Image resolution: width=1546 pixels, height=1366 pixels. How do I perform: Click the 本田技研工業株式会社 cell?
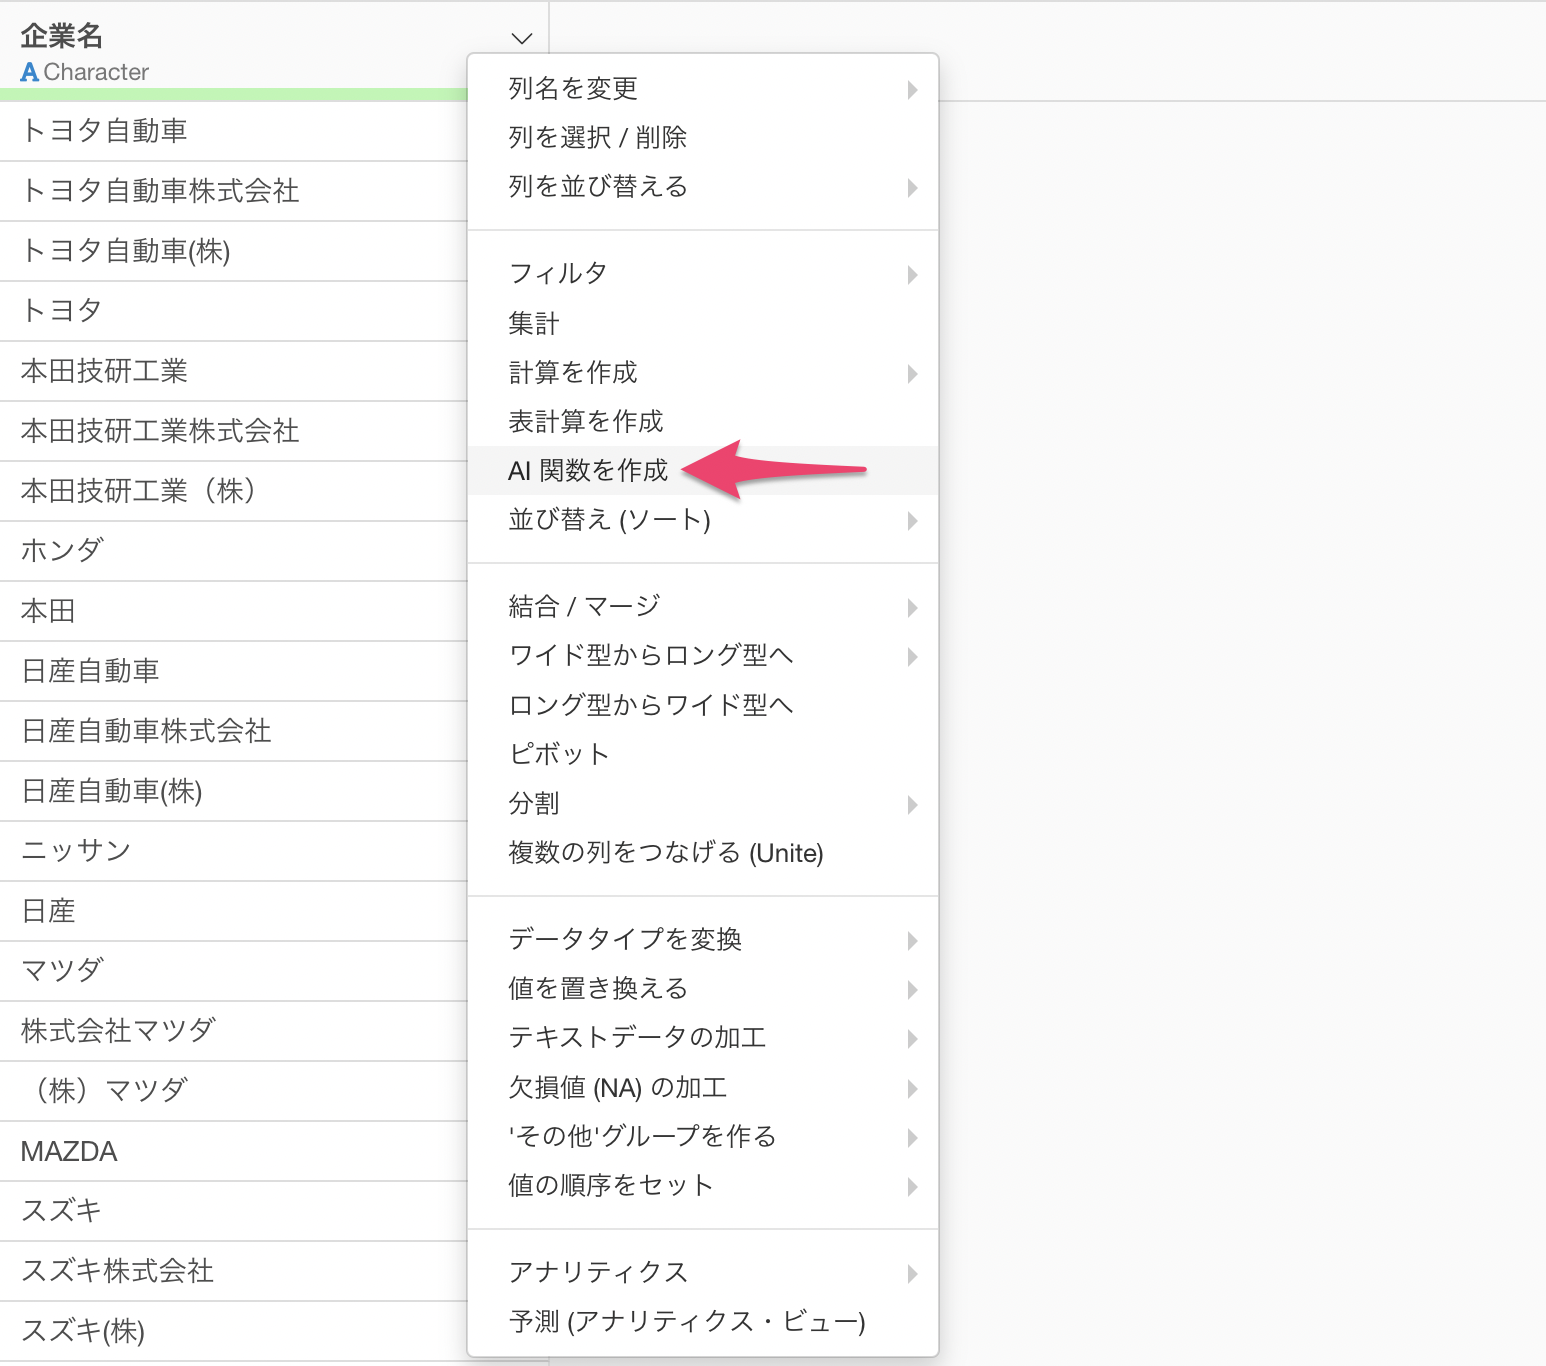(160, 431)
